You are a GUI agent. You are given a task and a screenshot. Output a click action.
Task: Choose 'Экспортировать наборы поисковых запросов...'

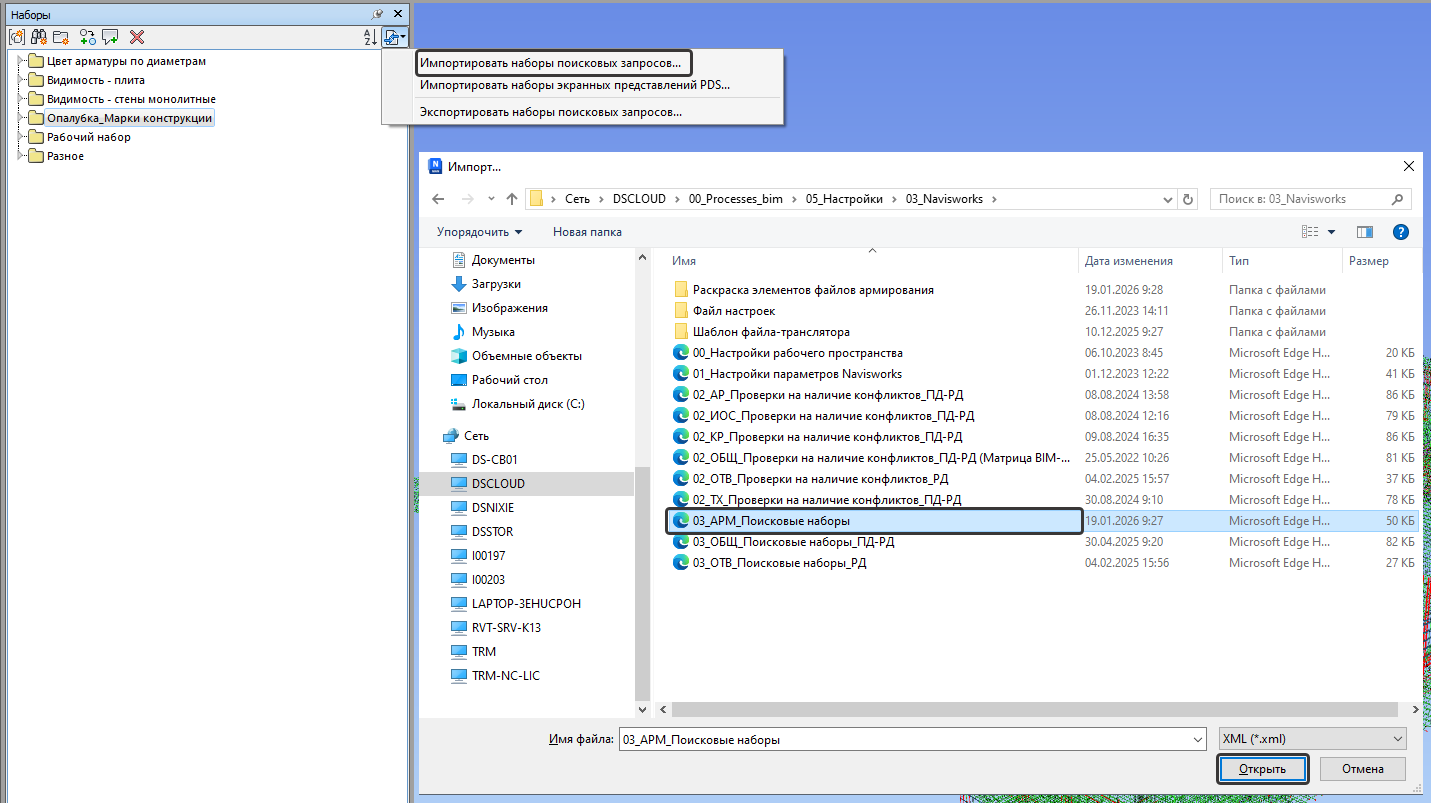click(x=550, y=112)
